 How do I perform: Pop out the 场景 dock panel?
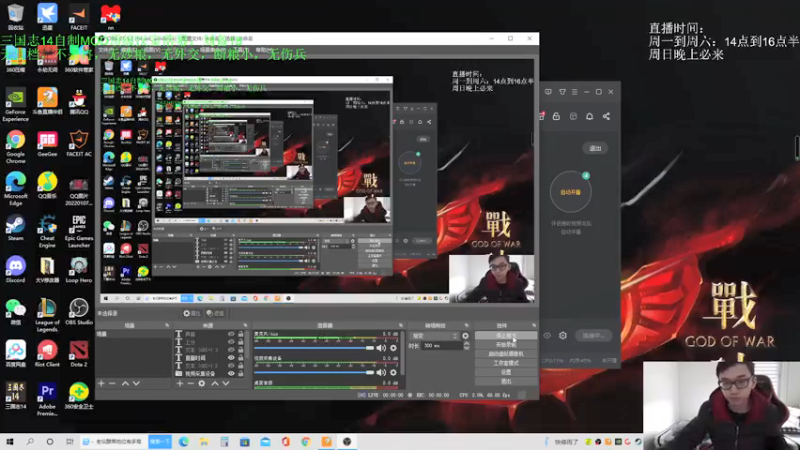167,325
